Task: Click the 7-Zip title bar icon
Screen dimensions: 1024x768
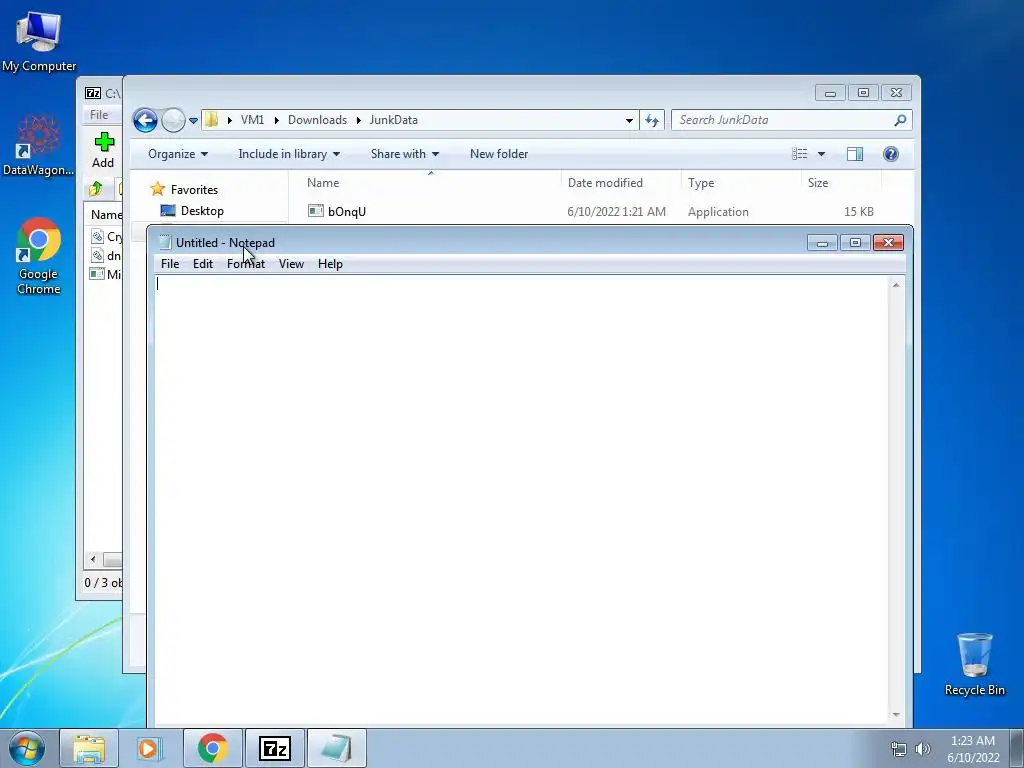Action: (93, 93)
